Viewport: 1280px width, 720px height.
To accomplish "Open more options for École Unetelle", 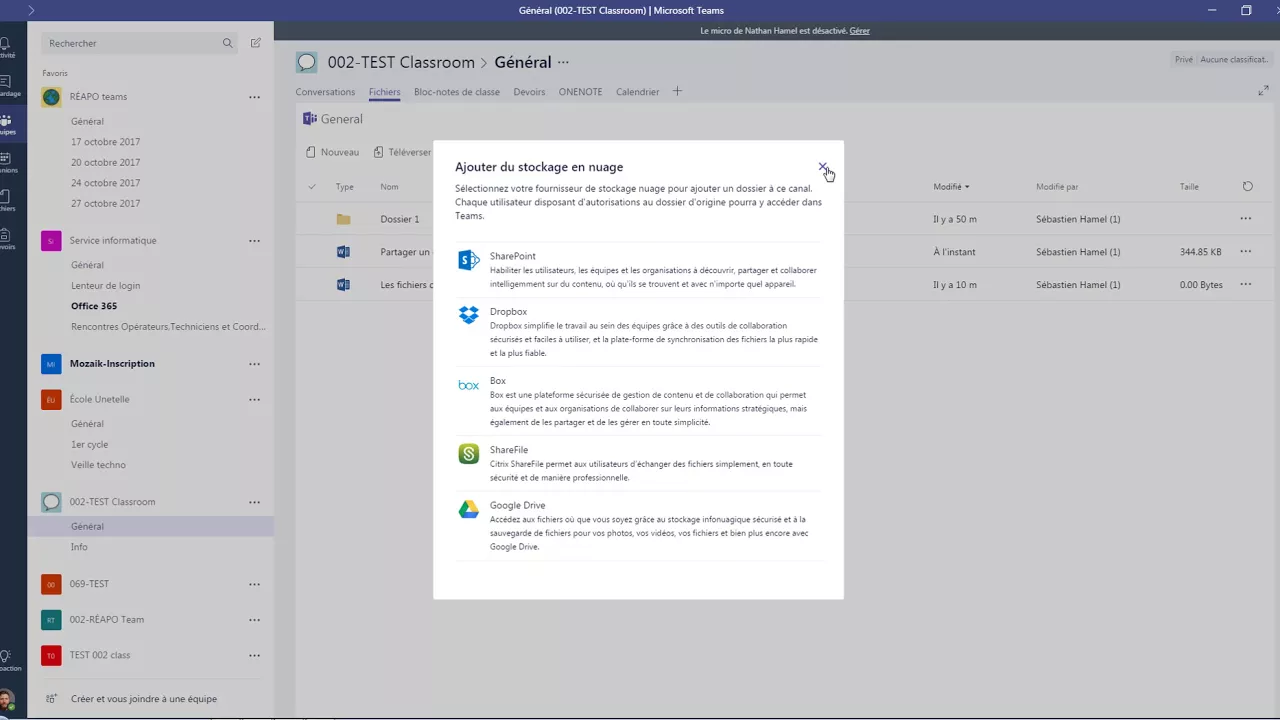I will pos(254,400).
